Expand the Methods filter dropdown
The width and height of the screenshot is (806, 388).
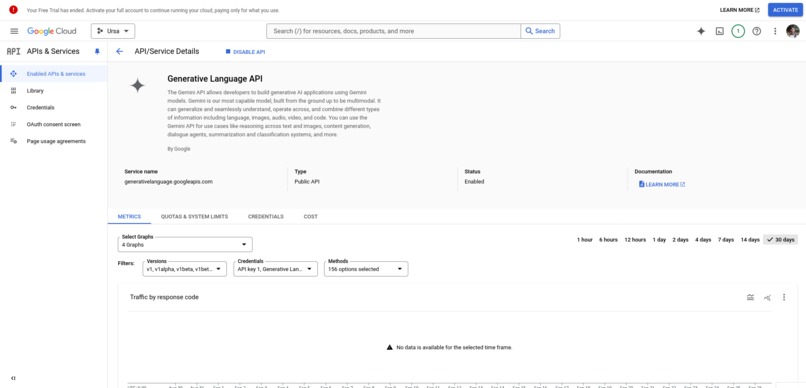click(366, 269)
